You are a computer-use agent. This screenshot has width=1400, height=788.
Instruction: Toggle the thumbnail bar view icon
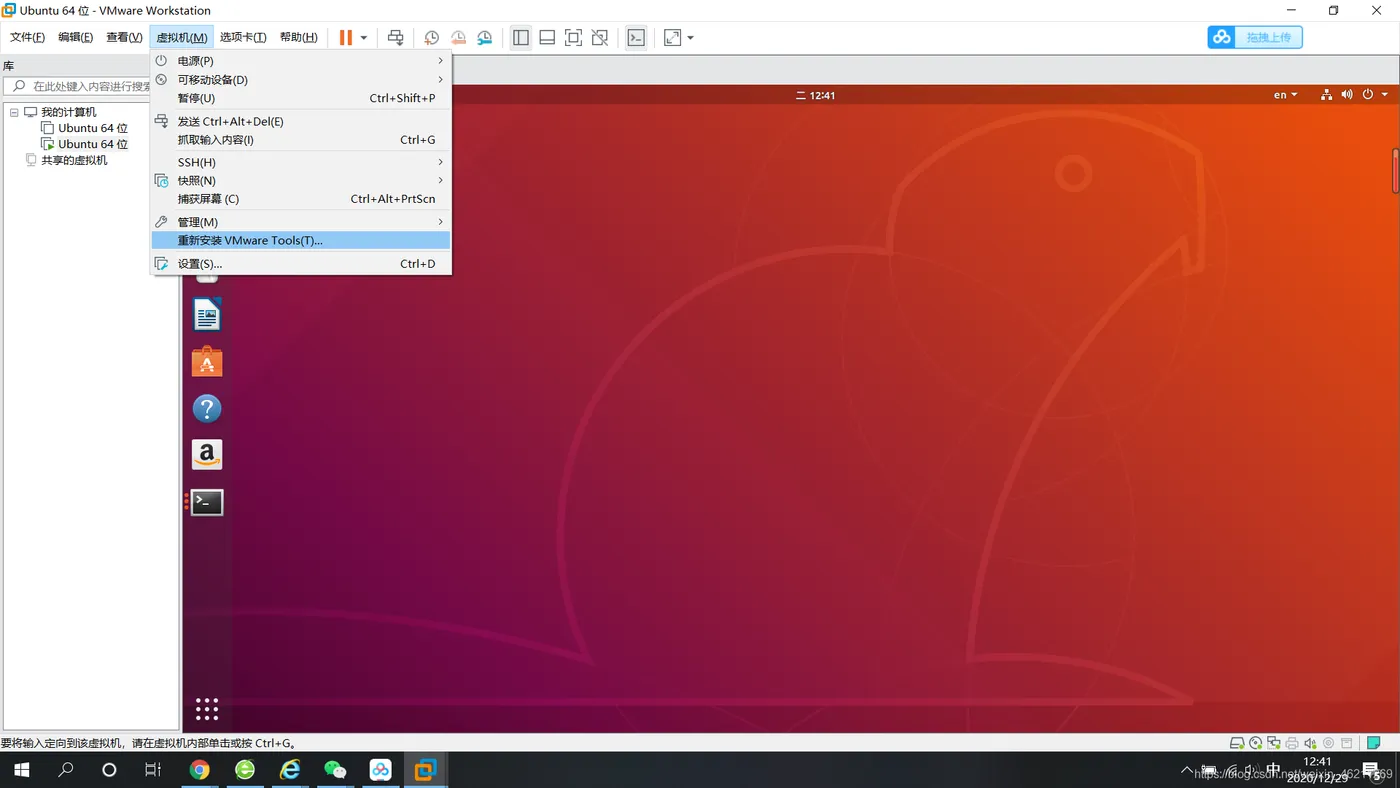pyautogui.click(x=547, y=37)
